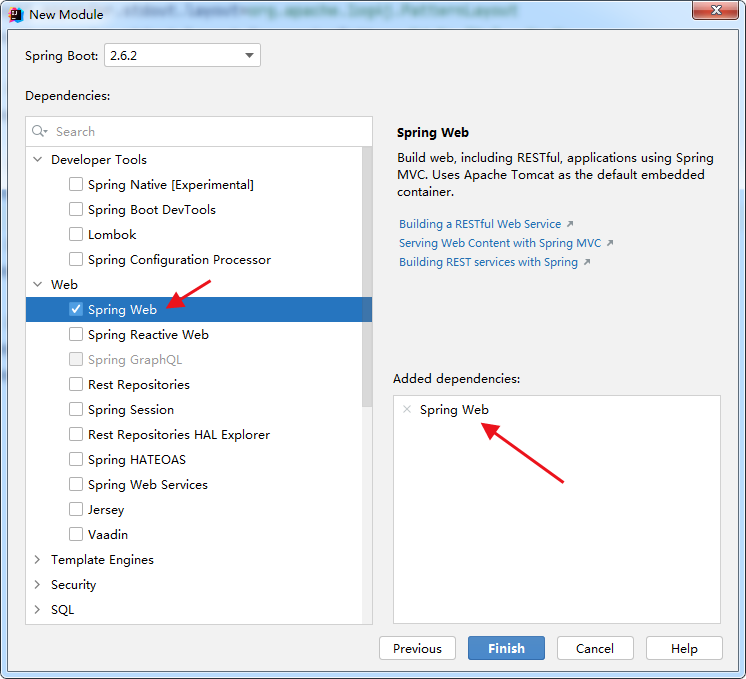Tick the Jersey checkbox
Viewport: 746px width, 679px height.
click(76, 509)
